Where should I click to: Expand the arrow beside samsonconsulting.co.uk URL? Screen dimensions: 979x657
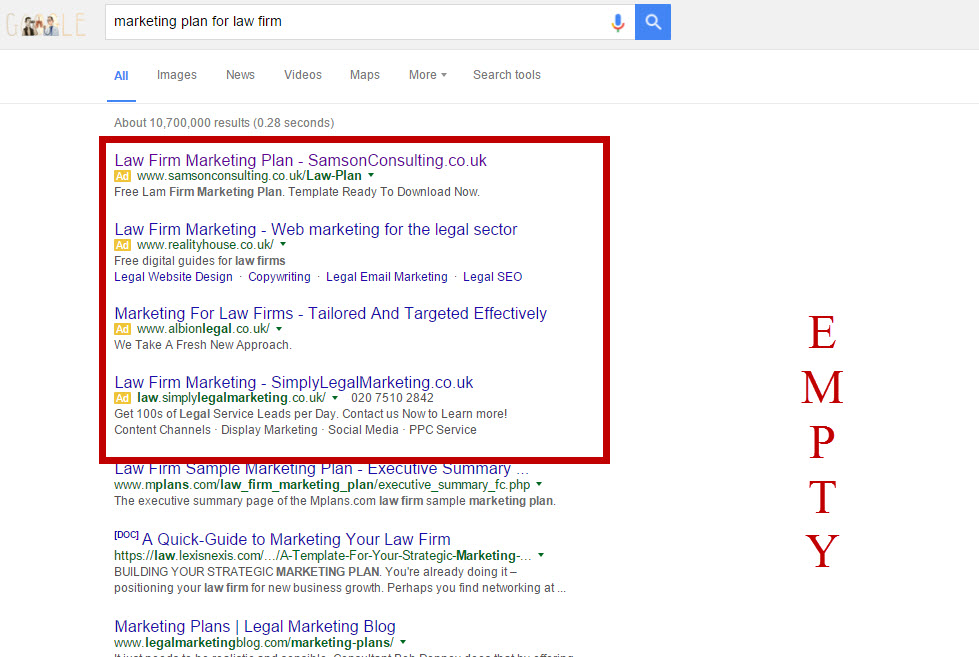point(371,175)
